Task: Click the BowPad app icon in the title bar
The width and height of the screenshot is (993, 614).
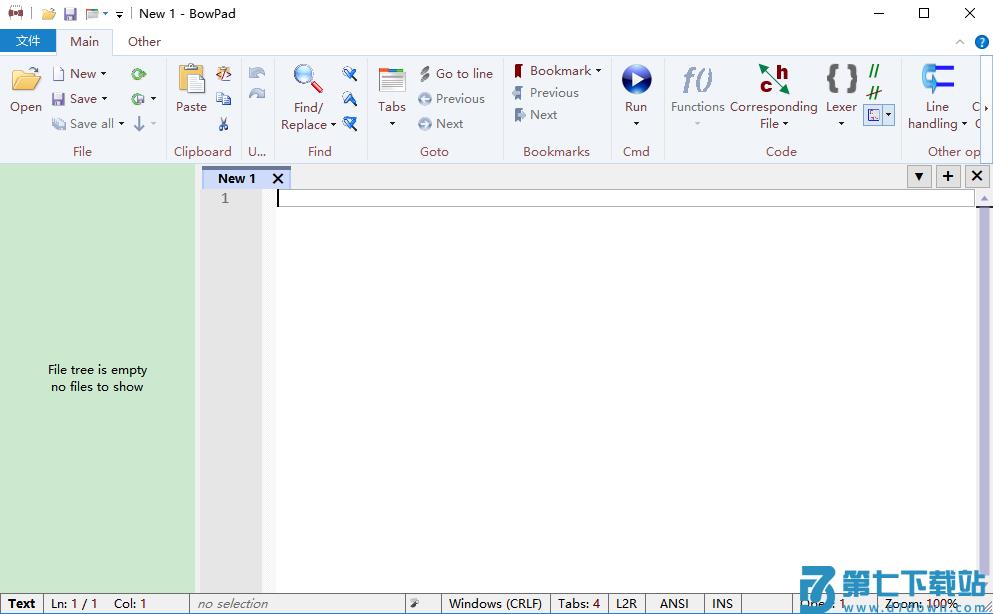Action: point(15,13)
